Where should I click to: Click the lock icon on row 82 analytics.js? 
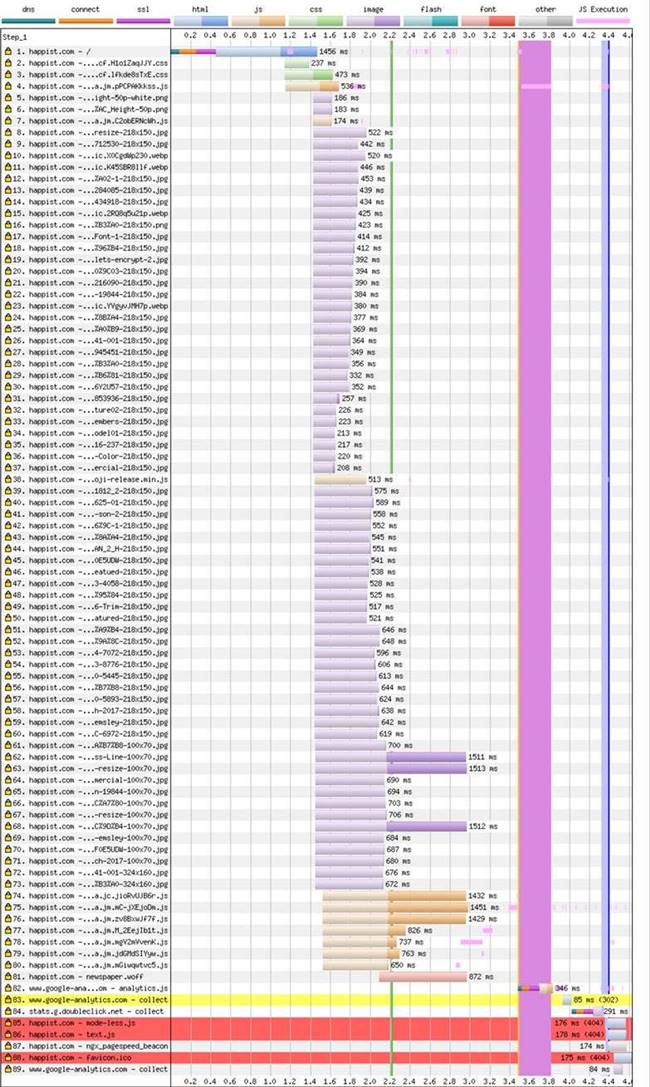[x=8, y=988]
